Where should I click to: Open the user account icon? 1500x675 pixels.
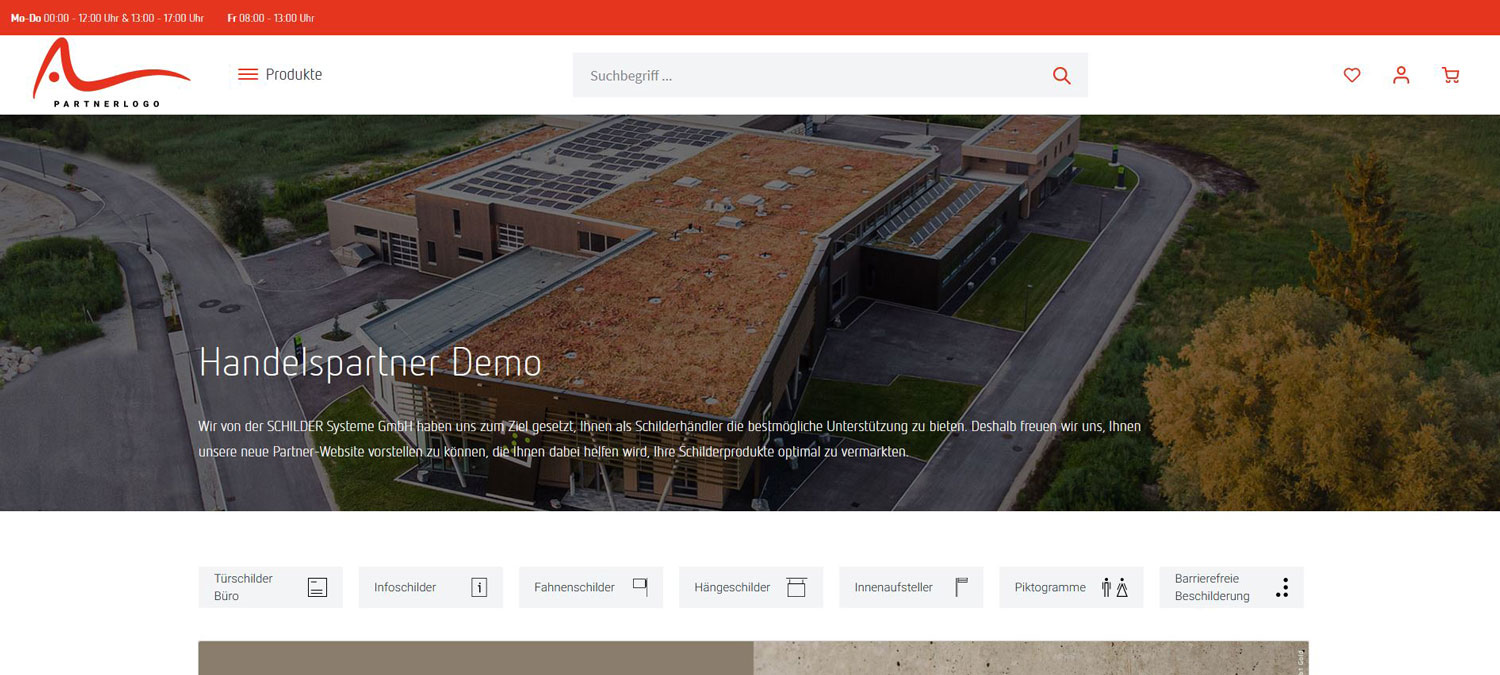(x=1401, y=75)
